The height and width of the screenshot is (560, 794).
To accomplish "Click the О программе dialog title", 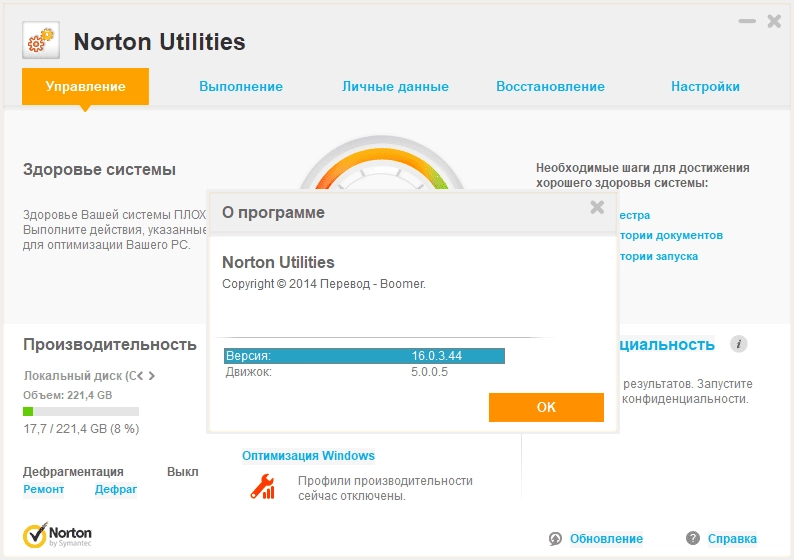I will 273,213.
